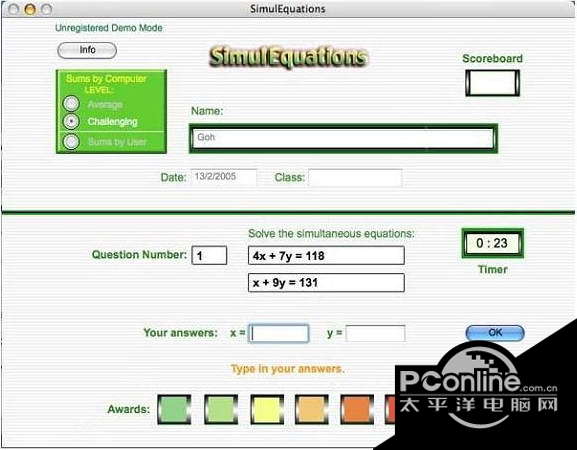The width and height of the screenshot is (577, 450).
Task: Click the tan orange award square
Action: pyautogui.click(x=312, y=409)
